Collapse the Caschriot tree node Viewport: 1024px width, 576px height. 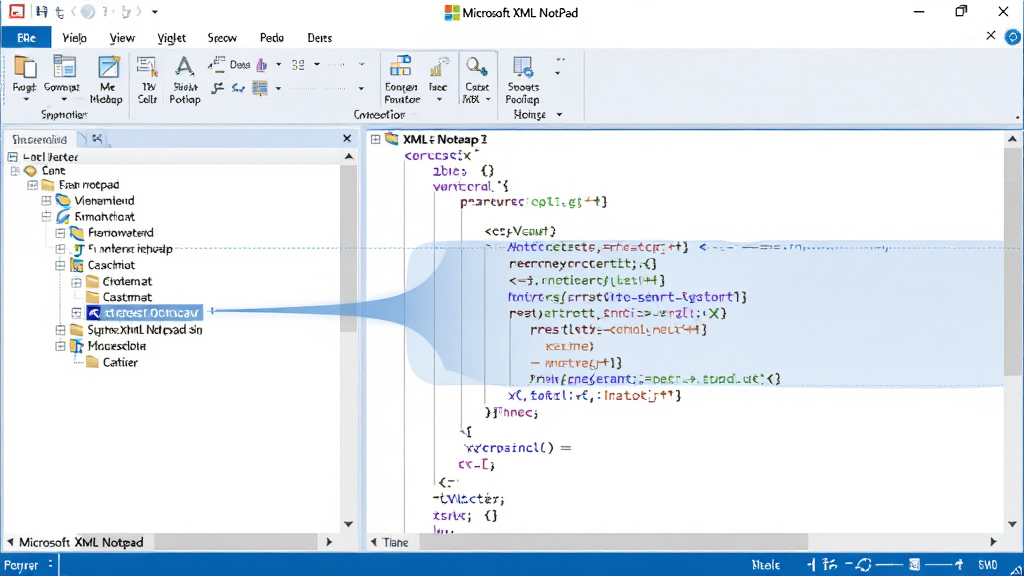click(x=61, y=265)
